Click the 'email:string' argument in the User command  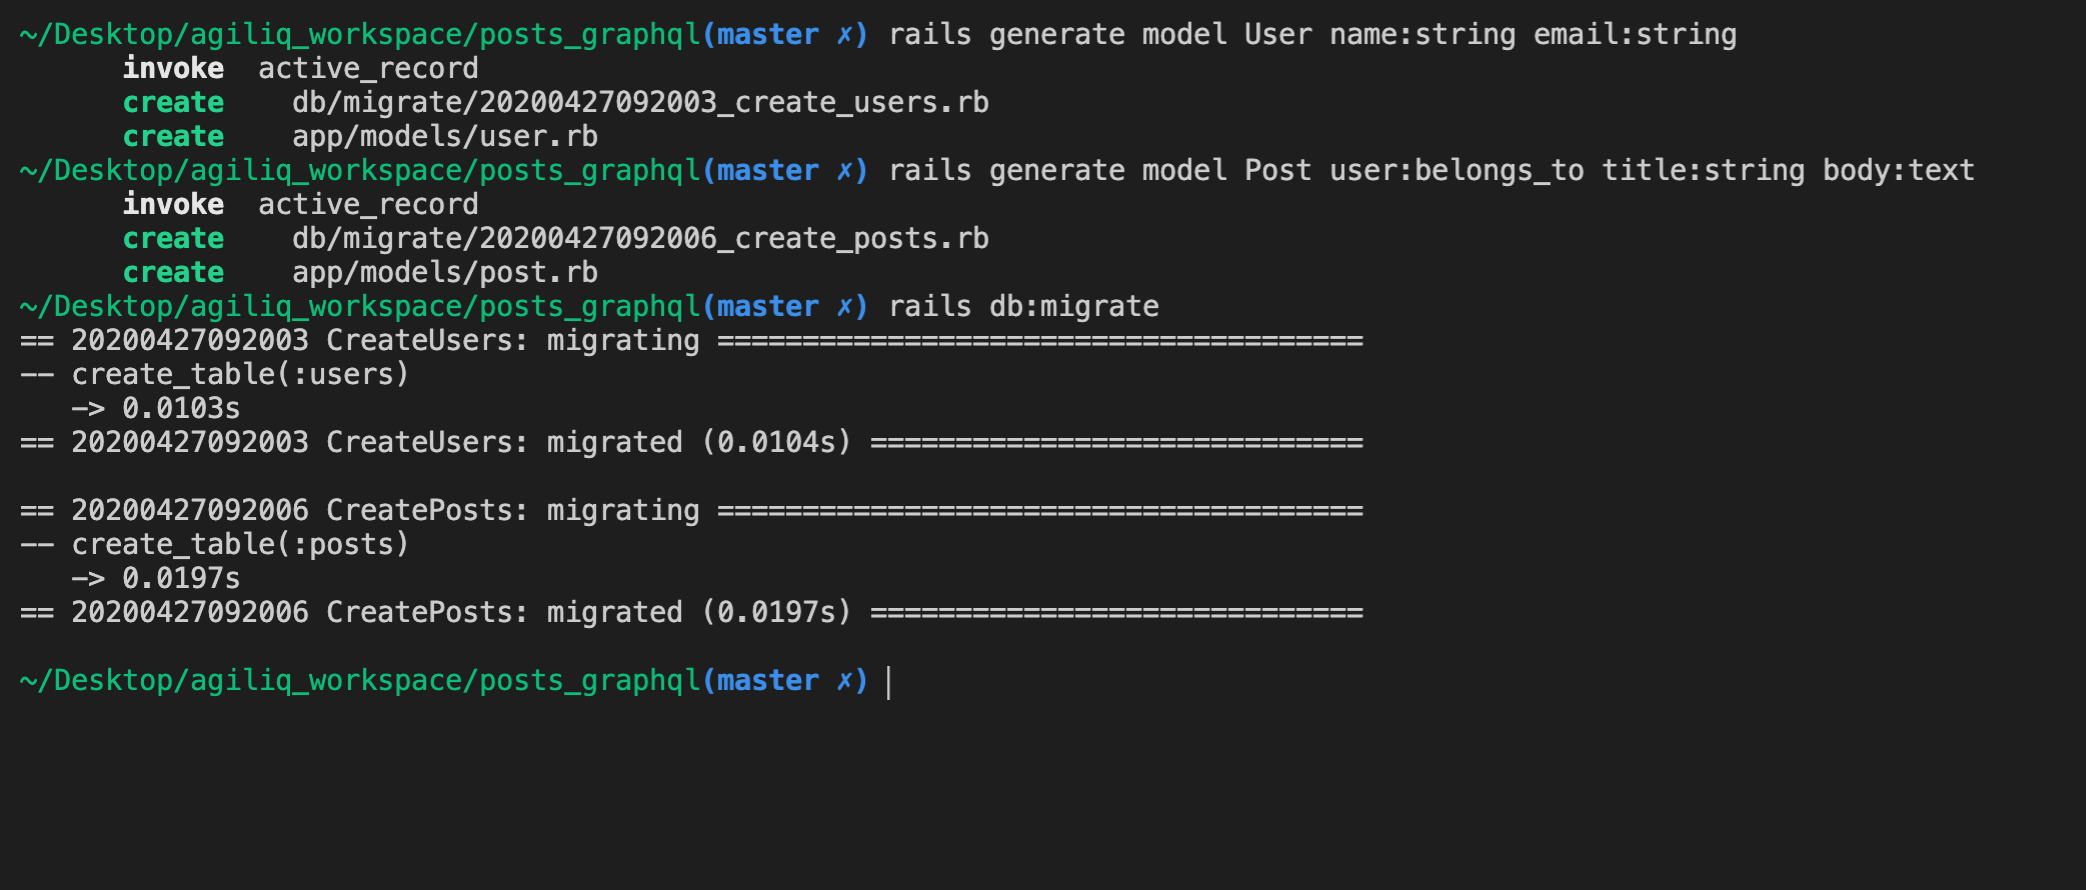pyautogui.click(x=1634, y=34)
